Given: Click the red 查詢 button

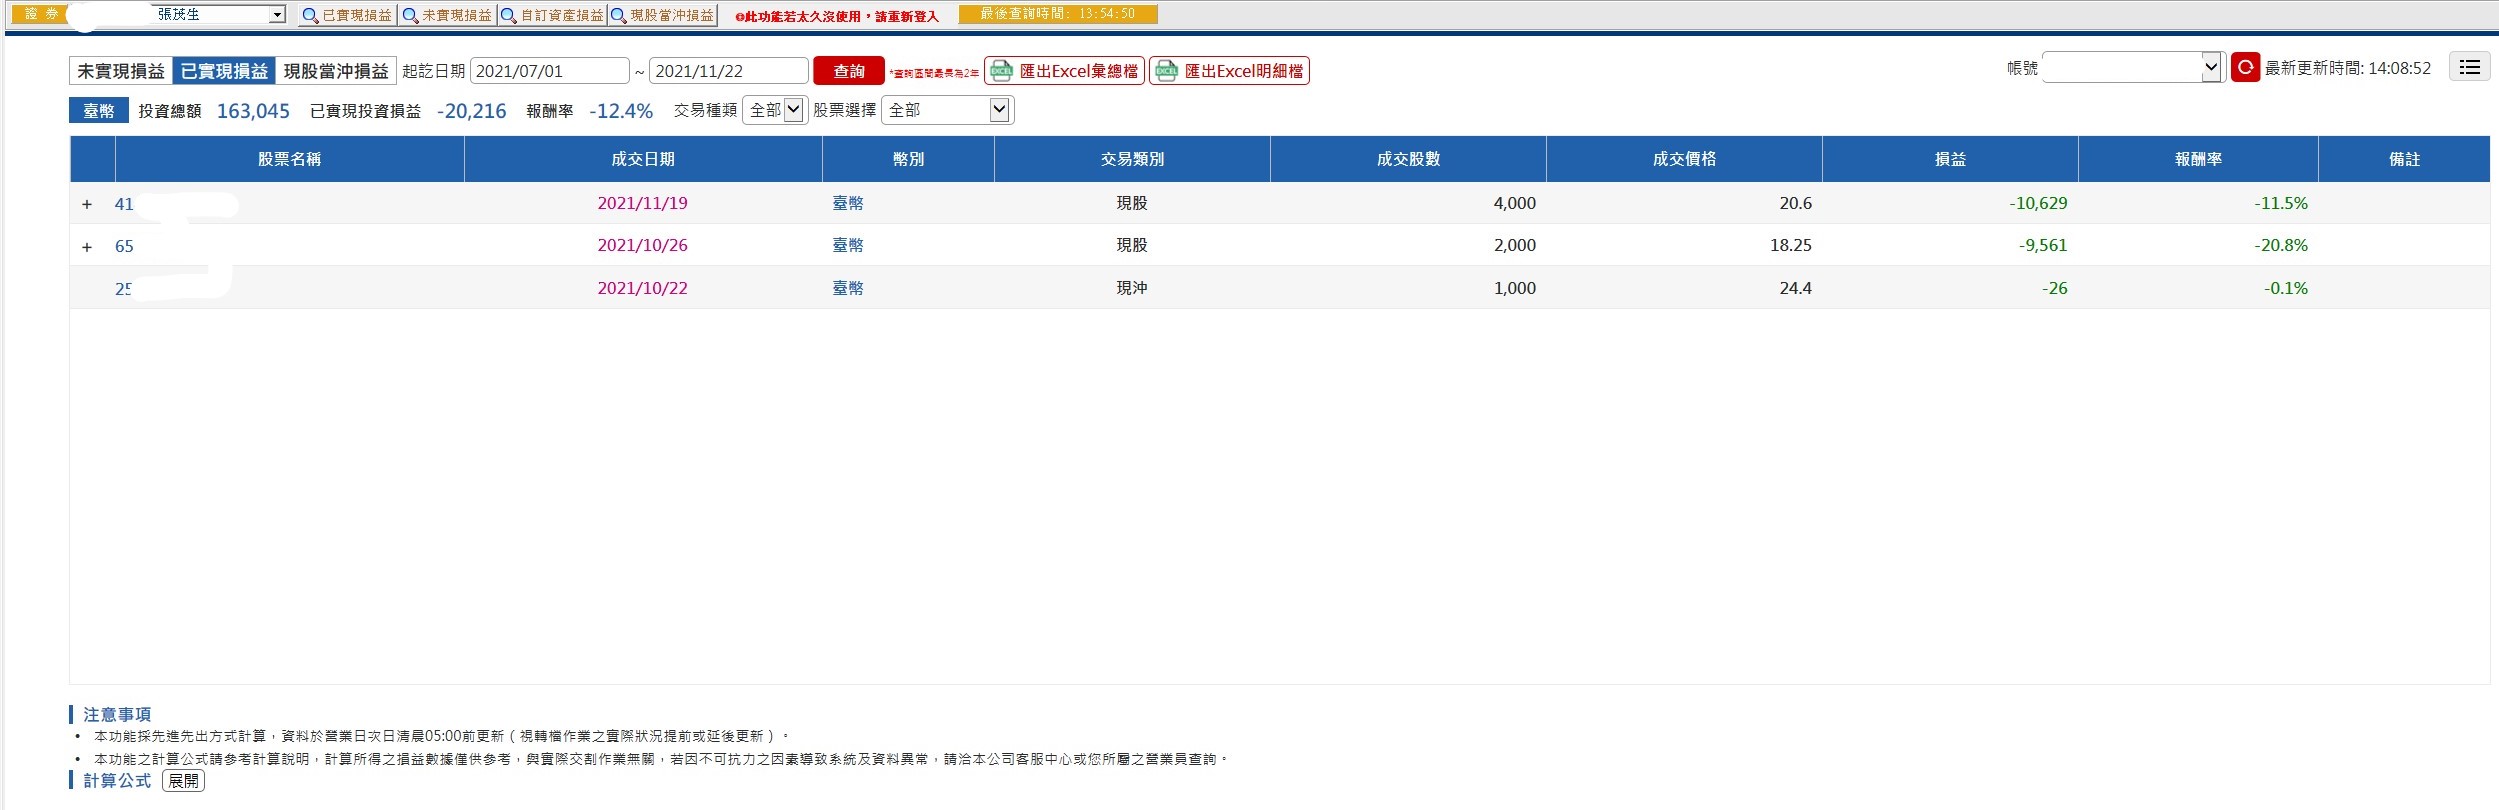Looking at the screenshot, I should pos(849,71).
